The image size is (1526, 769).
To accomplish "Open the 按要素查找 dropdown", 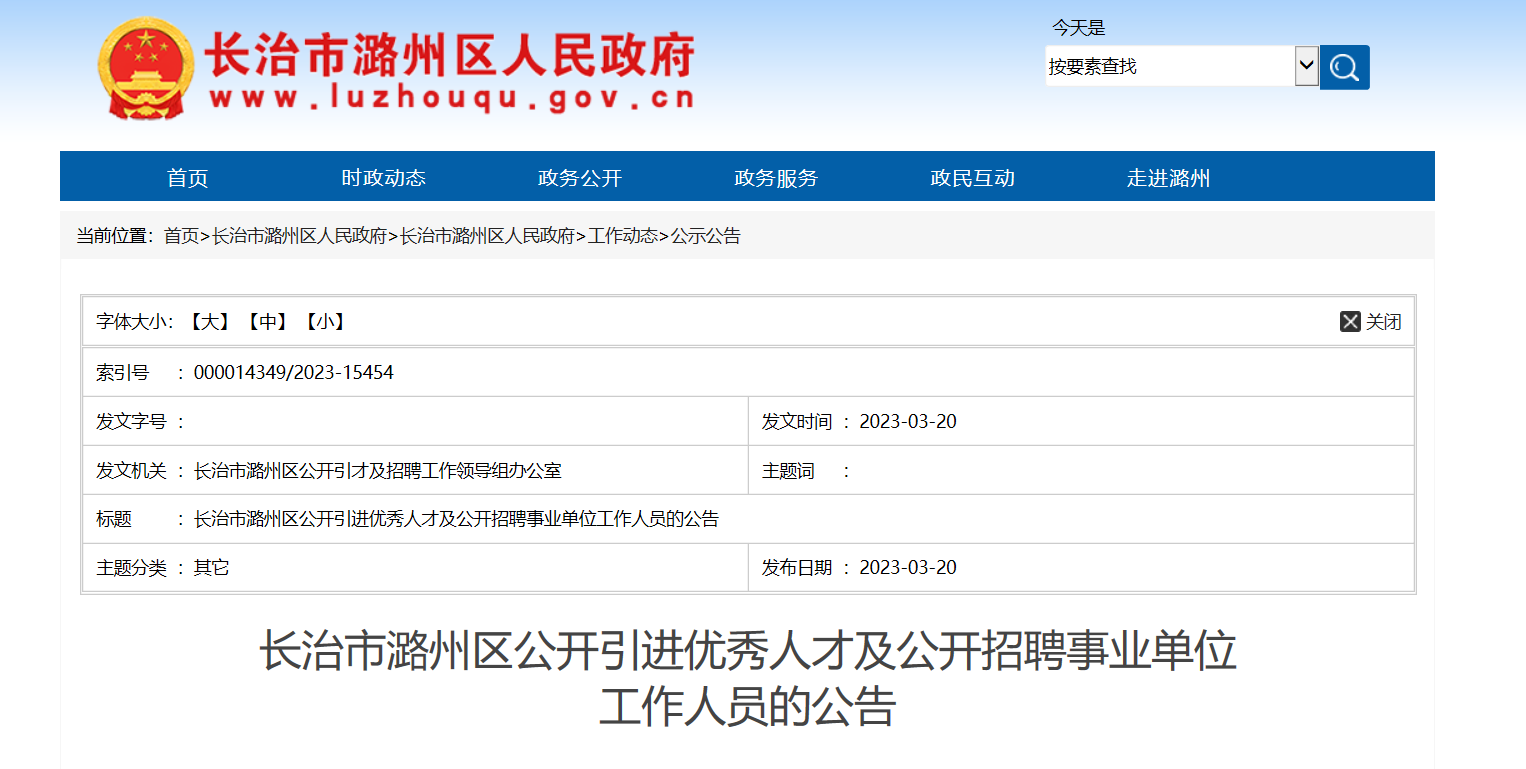I will 1182,66.
